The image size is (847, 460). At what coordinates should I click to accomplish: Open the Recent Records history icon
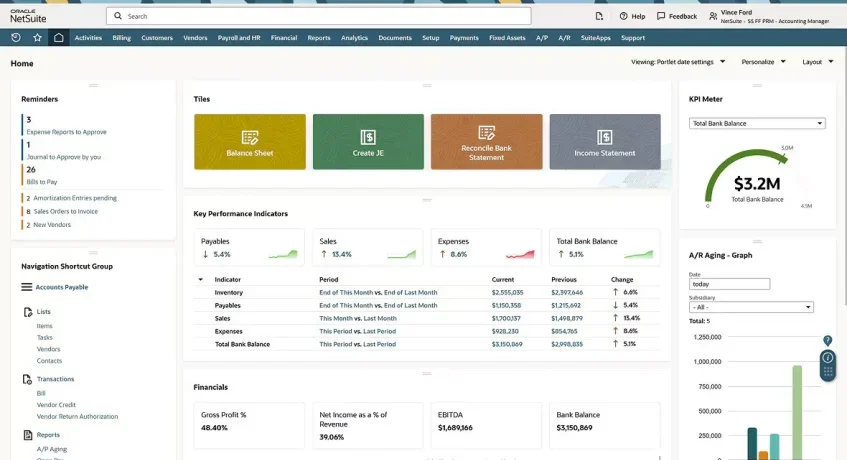coord(16,37)
